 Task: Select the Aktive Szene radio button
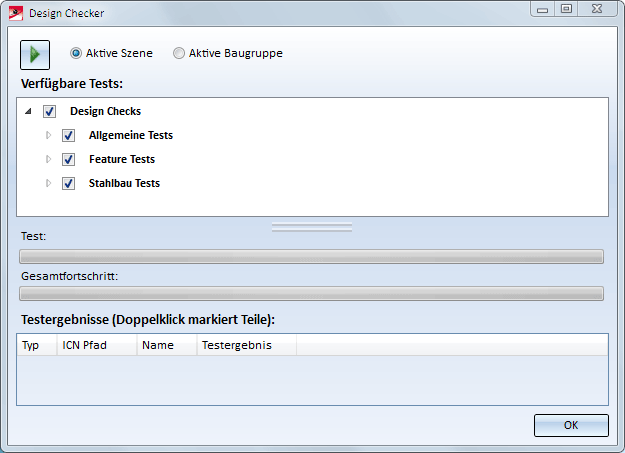pyautogui.click(x=76, y=53)
